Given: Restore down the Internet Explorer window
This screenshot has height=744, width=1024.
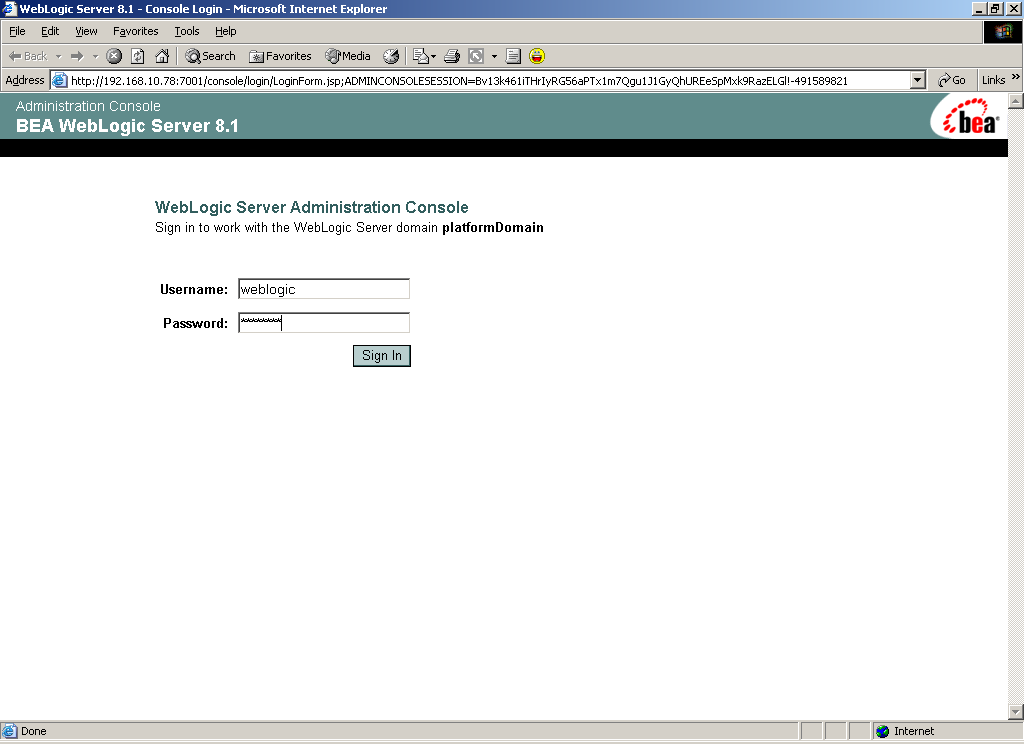Looking at the screenshot, I should [995, 8].
